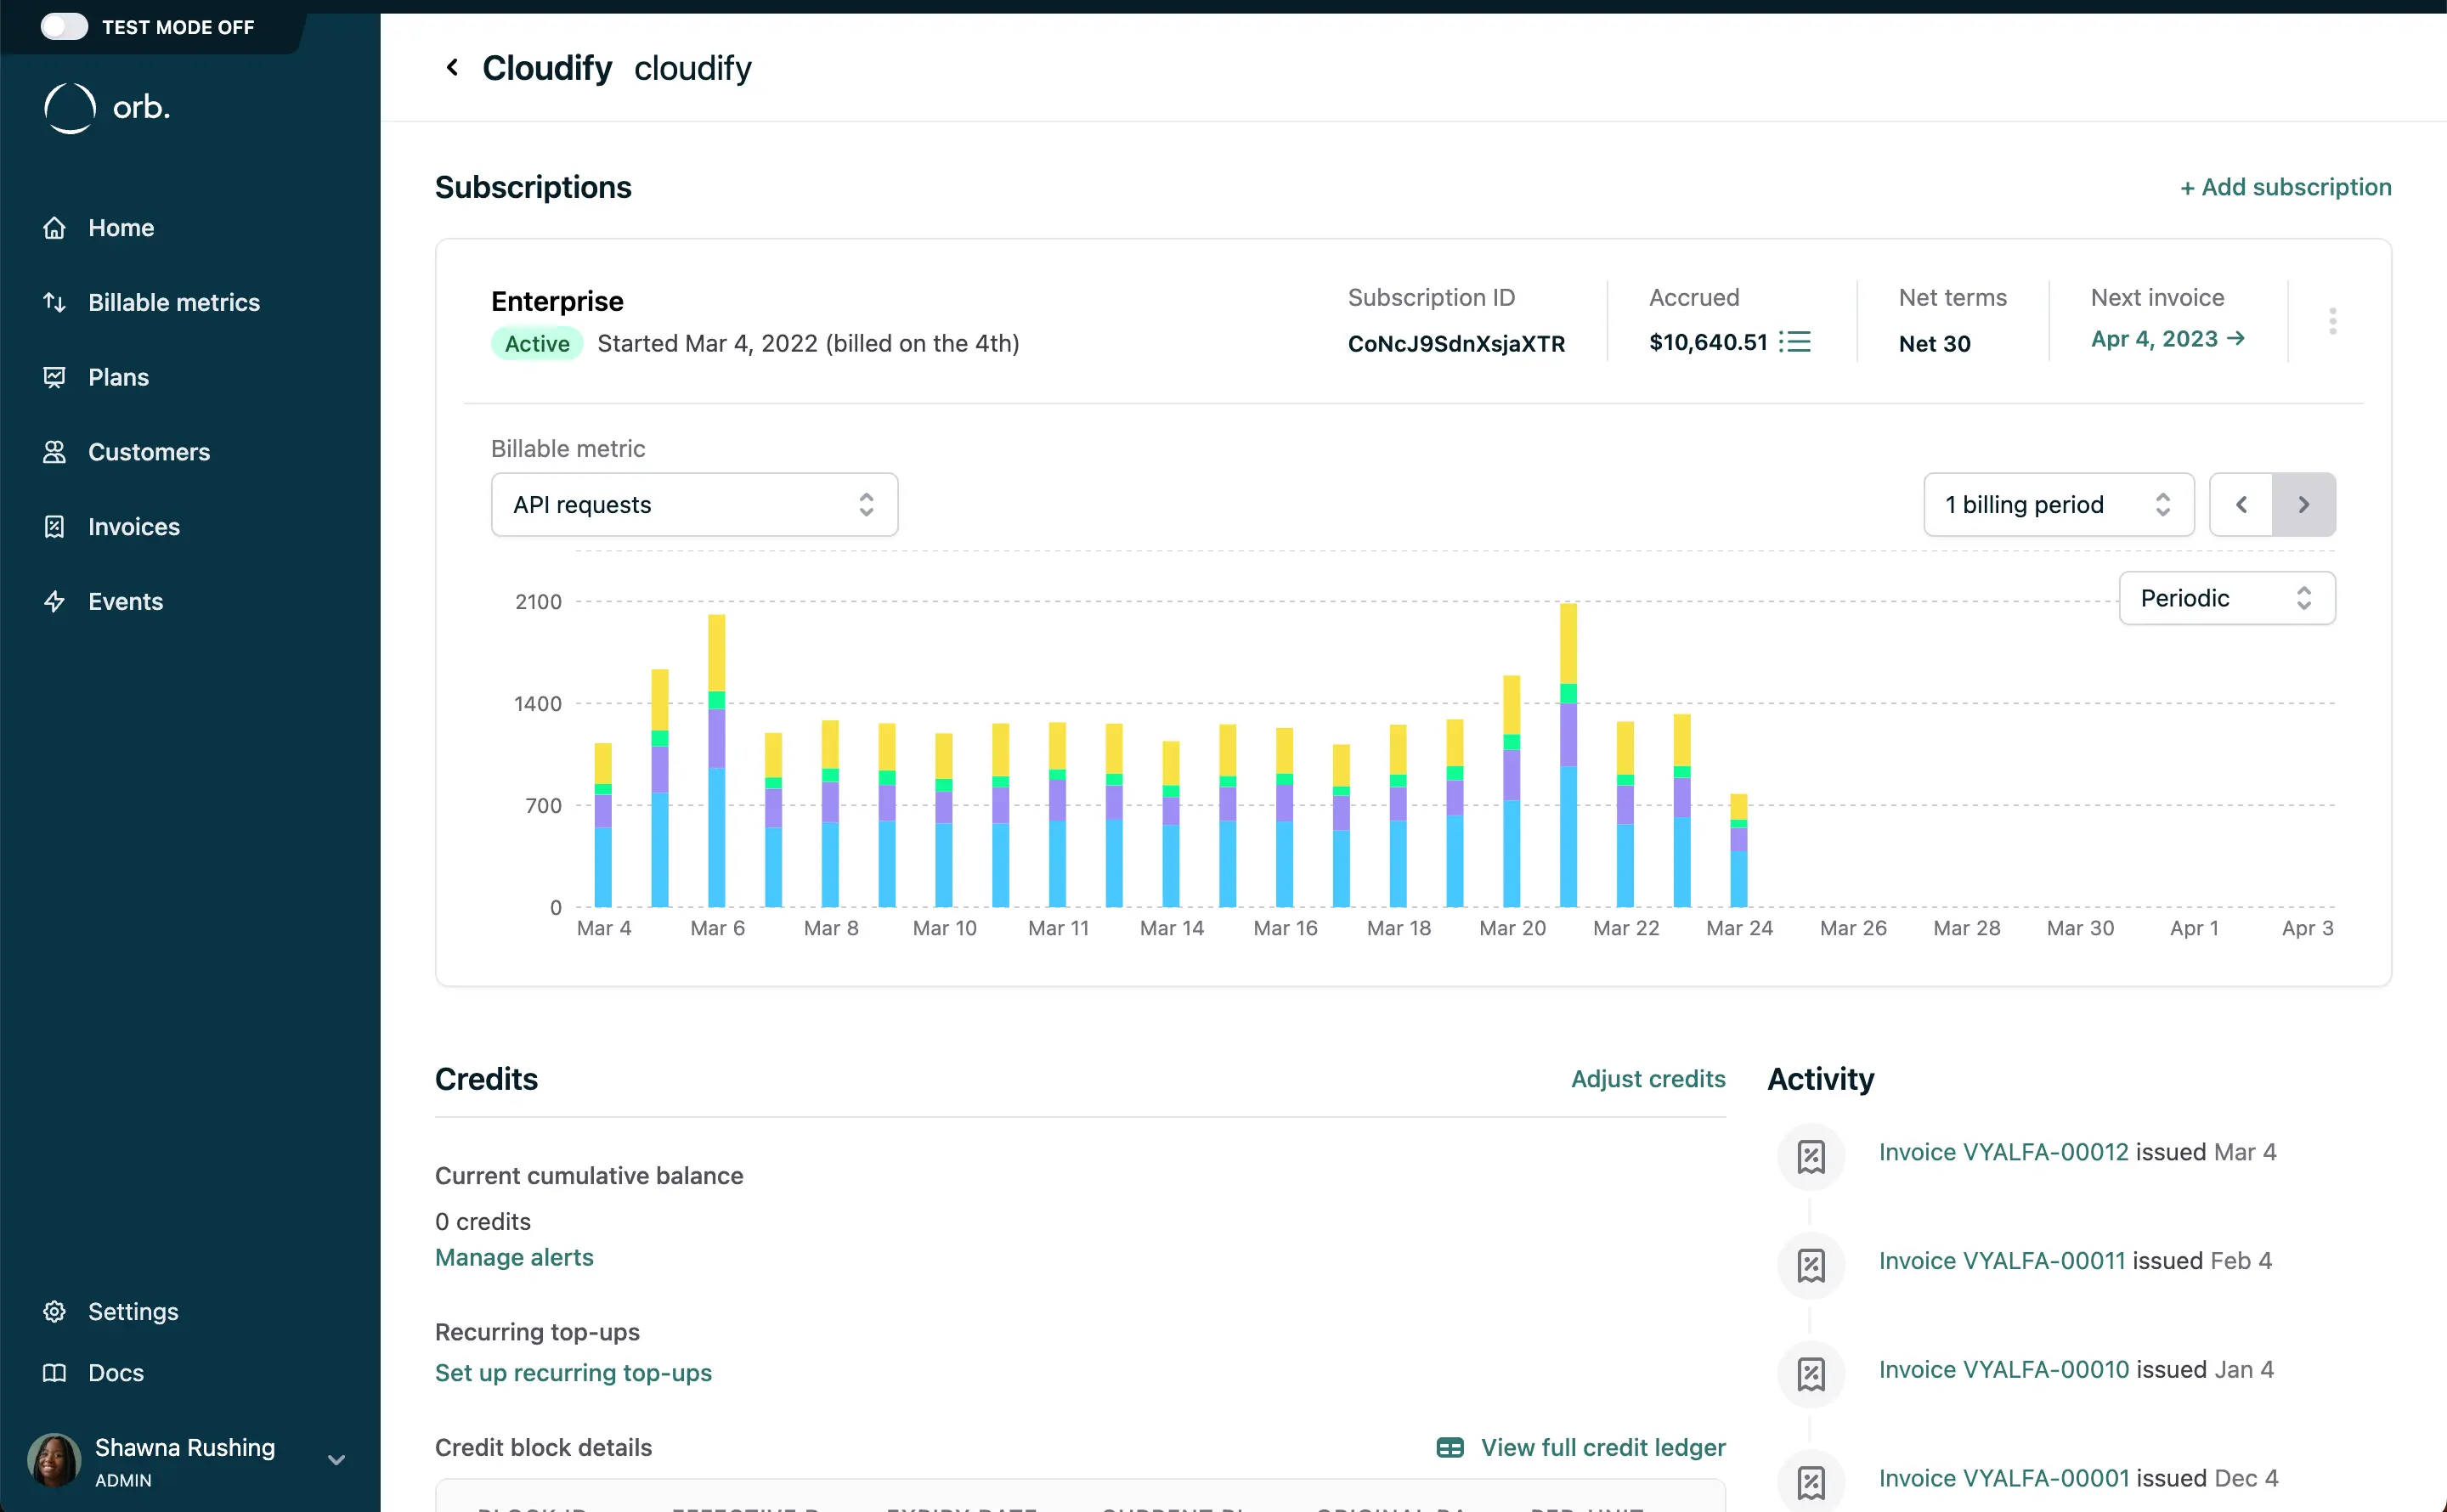Open the Invoices sidebar icon
2447x1512 pixels.
pos(55,527)
